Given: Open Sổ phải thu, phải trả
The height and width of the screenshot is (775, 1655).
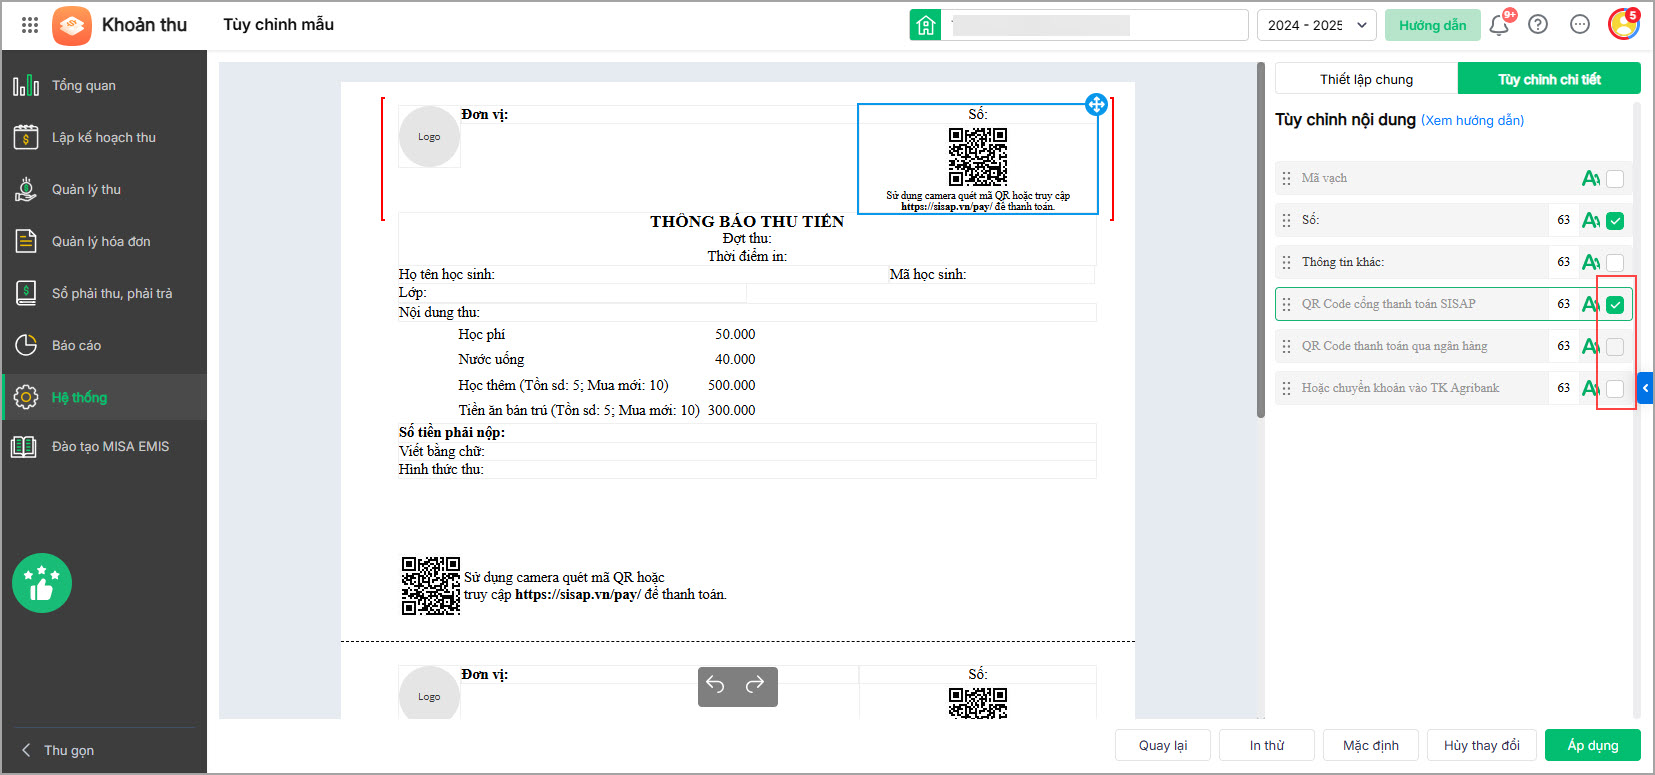Looking at the screenshot, I should coord(104,293).
